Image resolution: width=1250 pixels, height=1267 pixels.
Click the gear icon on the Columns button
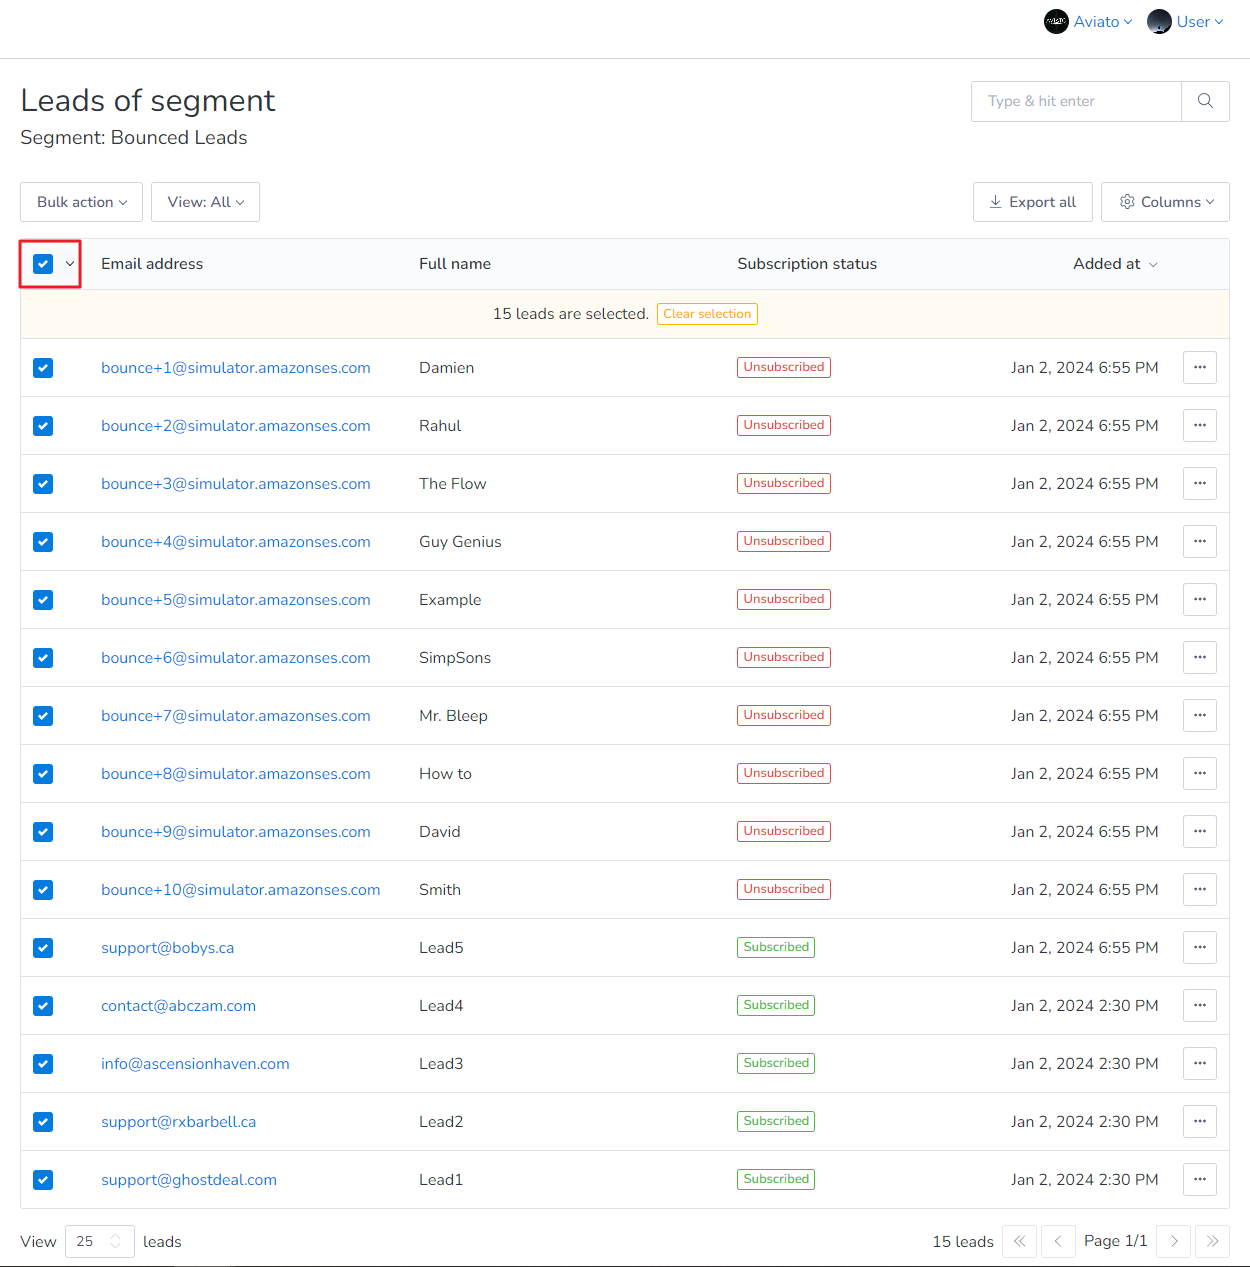[1129, 201]
